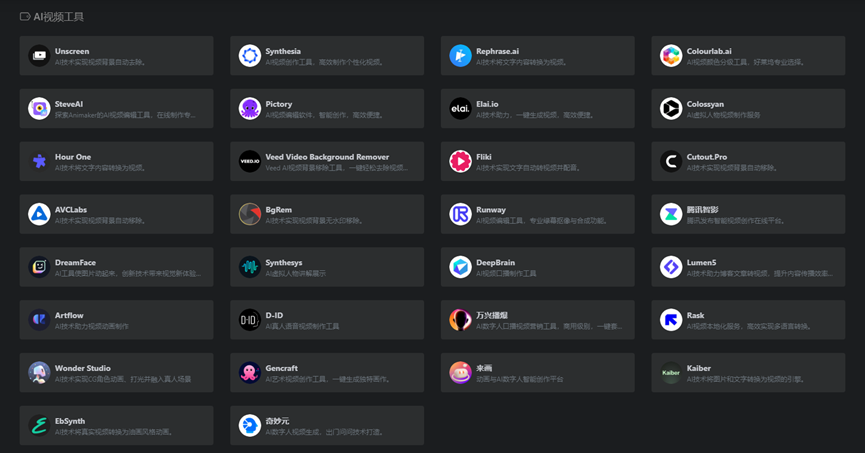The height and width of the screenshot is (453, 865).
Task: Click the VEED.IO logo icon
Action: [x=250, y=161]
